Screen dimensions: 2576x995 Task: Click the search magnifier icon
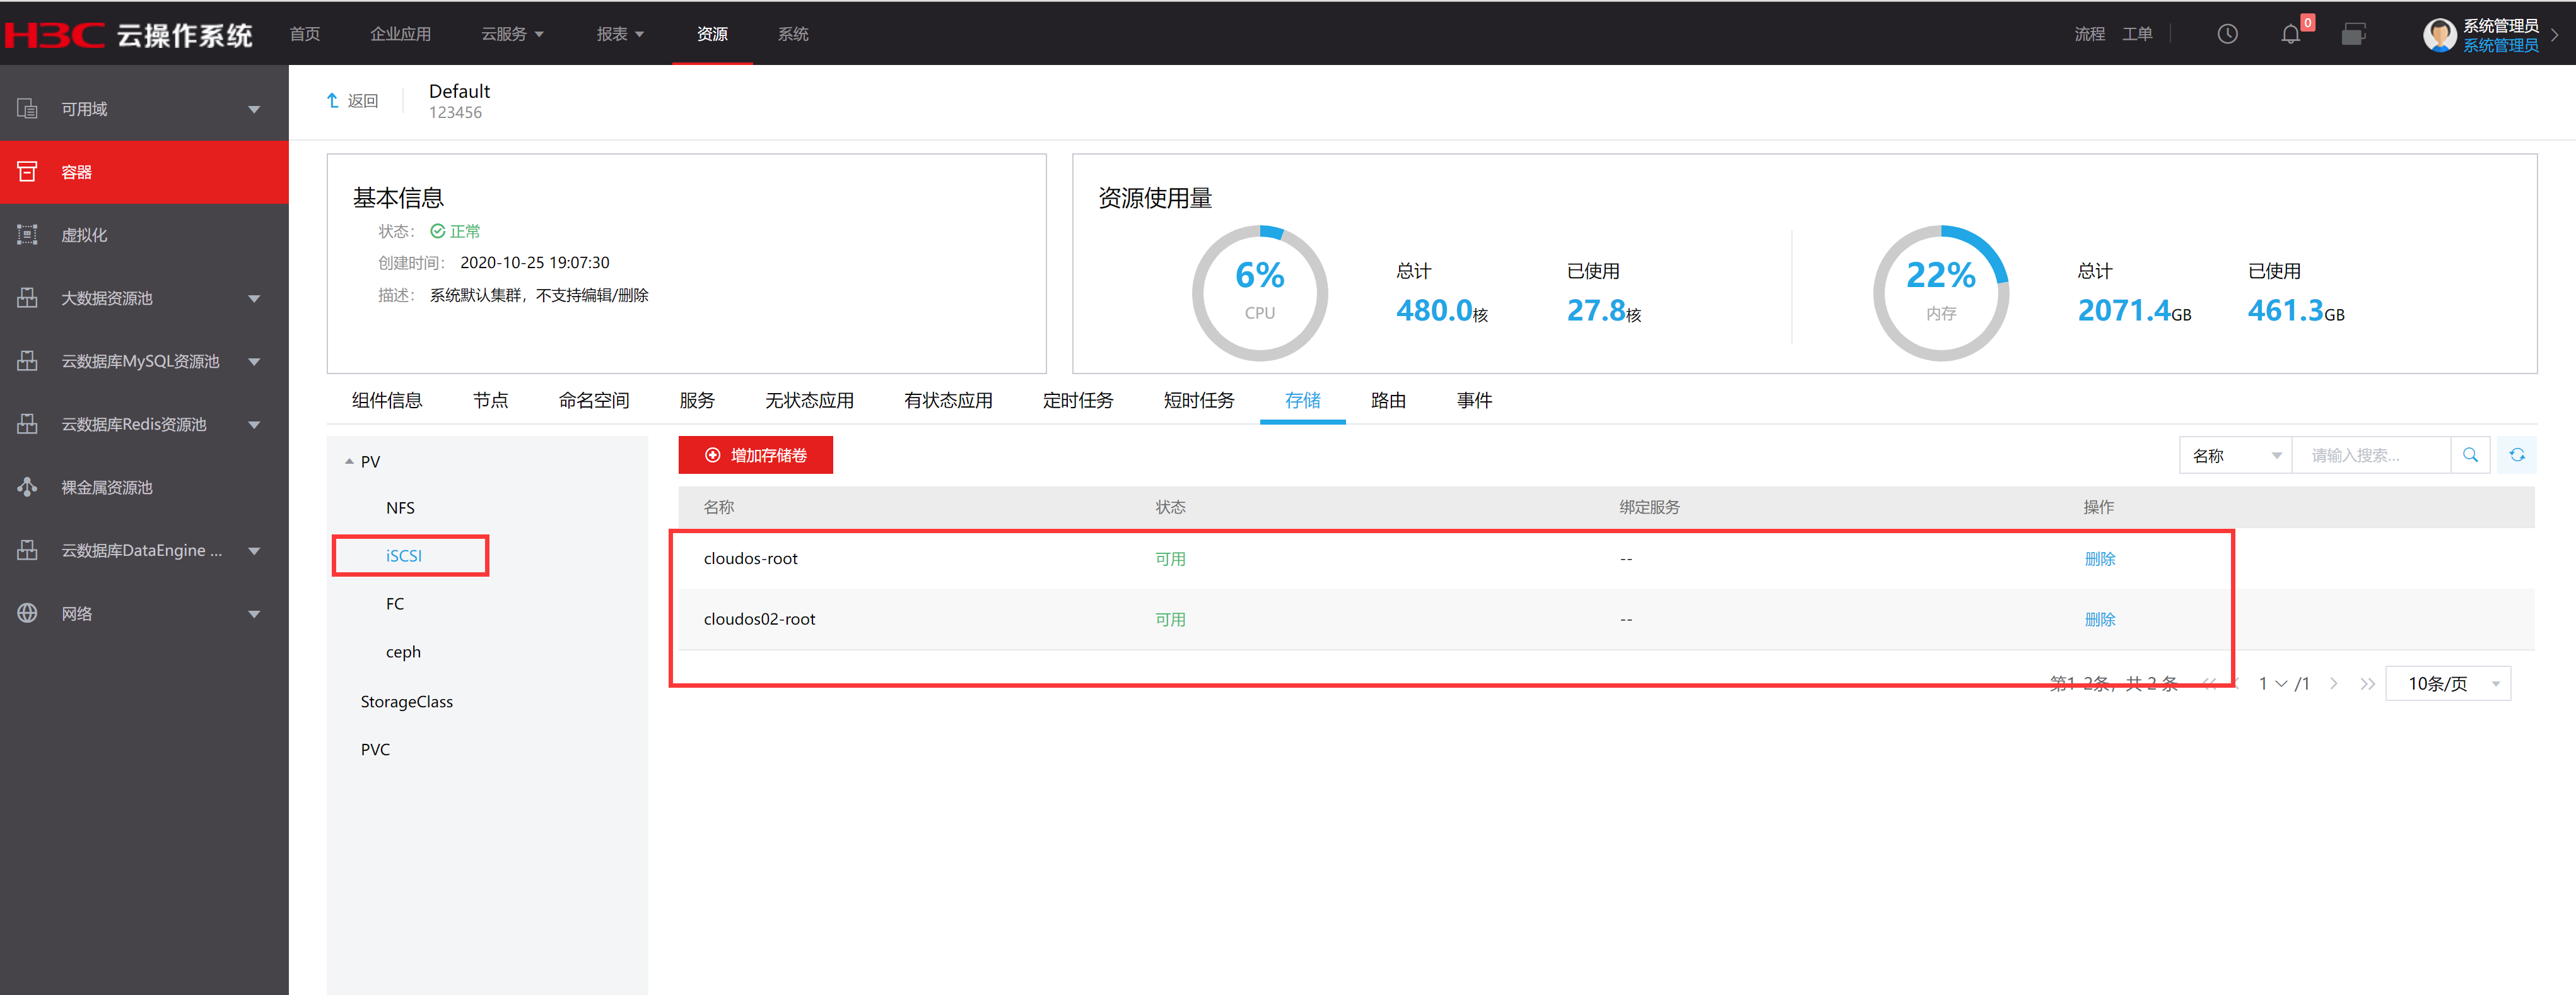2470,456
